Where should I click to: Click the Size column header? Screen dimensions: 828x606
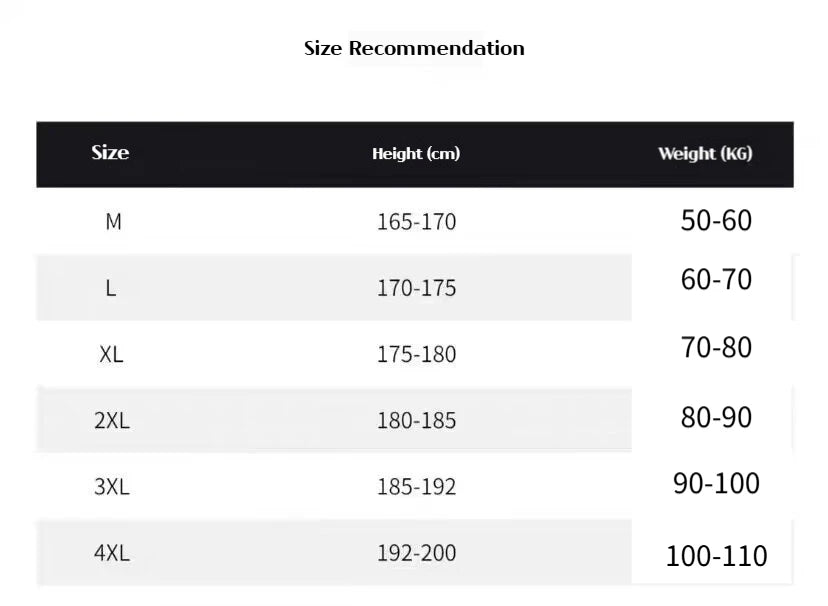[x=110, y=153]
